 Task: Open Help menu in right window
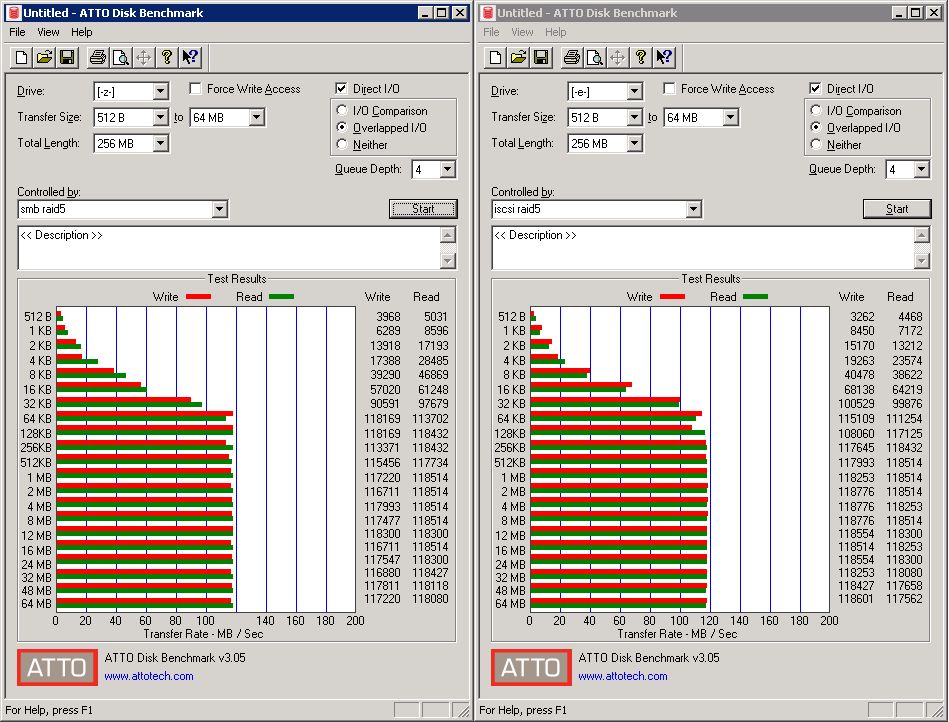pos(556,32)
